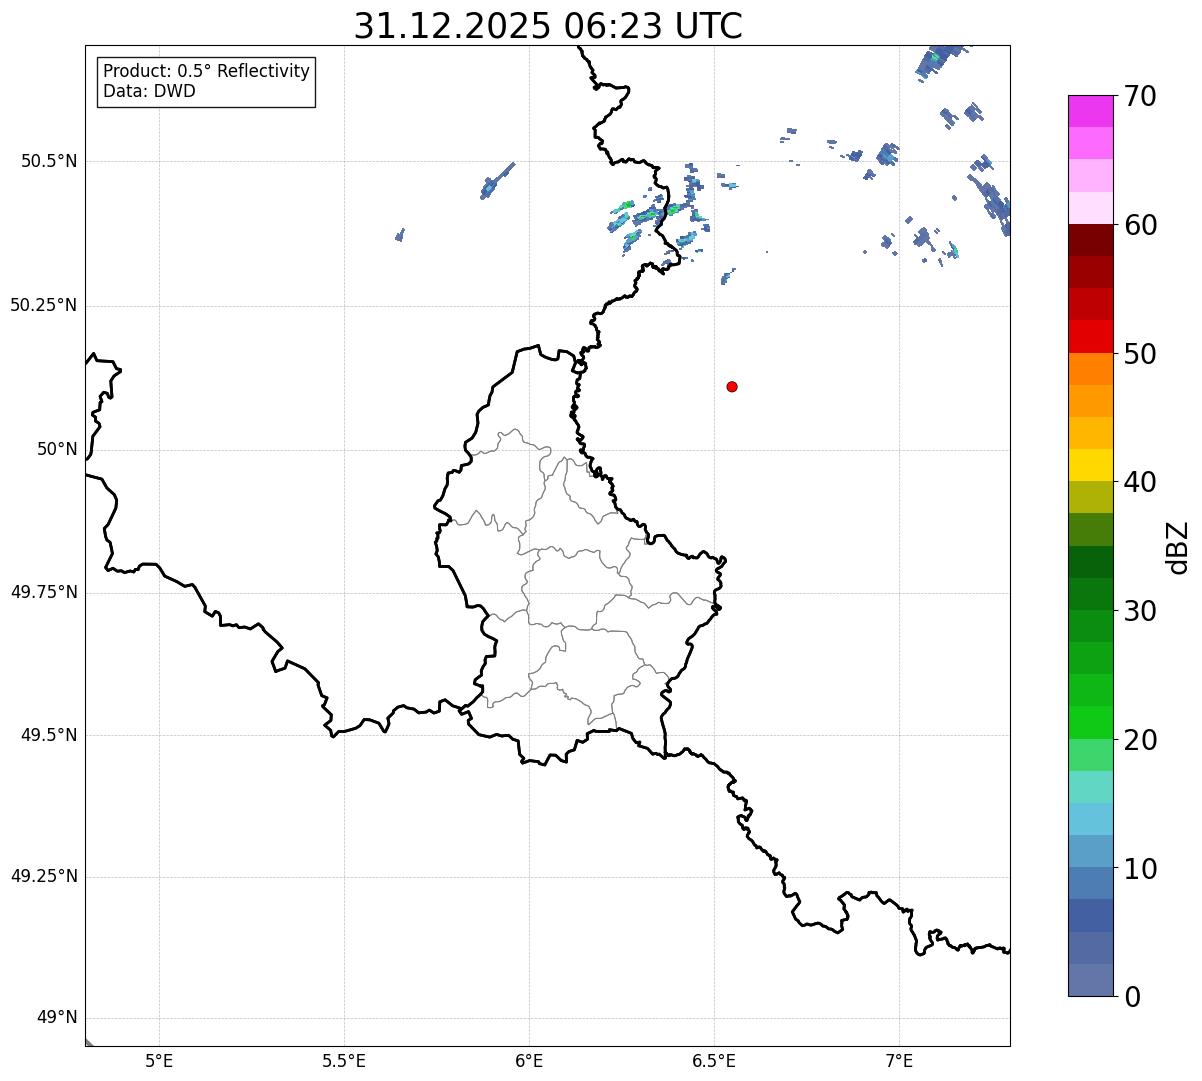The height and width of the screenshot is (1081, 1202).
Task: Pick the bright green swatch just above 20 dBZ
Action: (x=1090, y=722)
